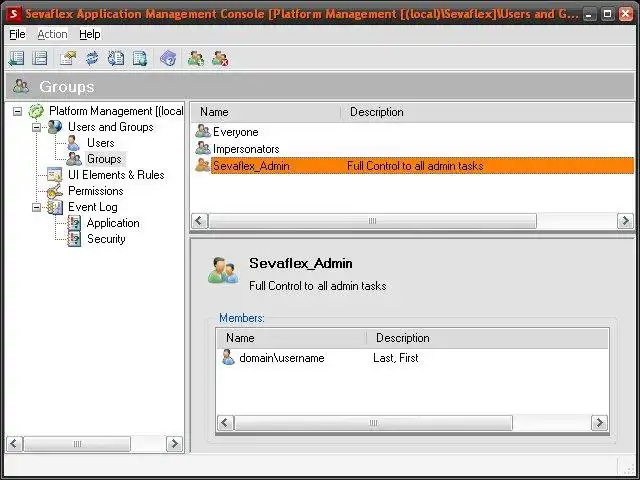Click the properties toolbar icon with the yellow arrow
Screen dimensions: 640x480
[x=68, y=58]
